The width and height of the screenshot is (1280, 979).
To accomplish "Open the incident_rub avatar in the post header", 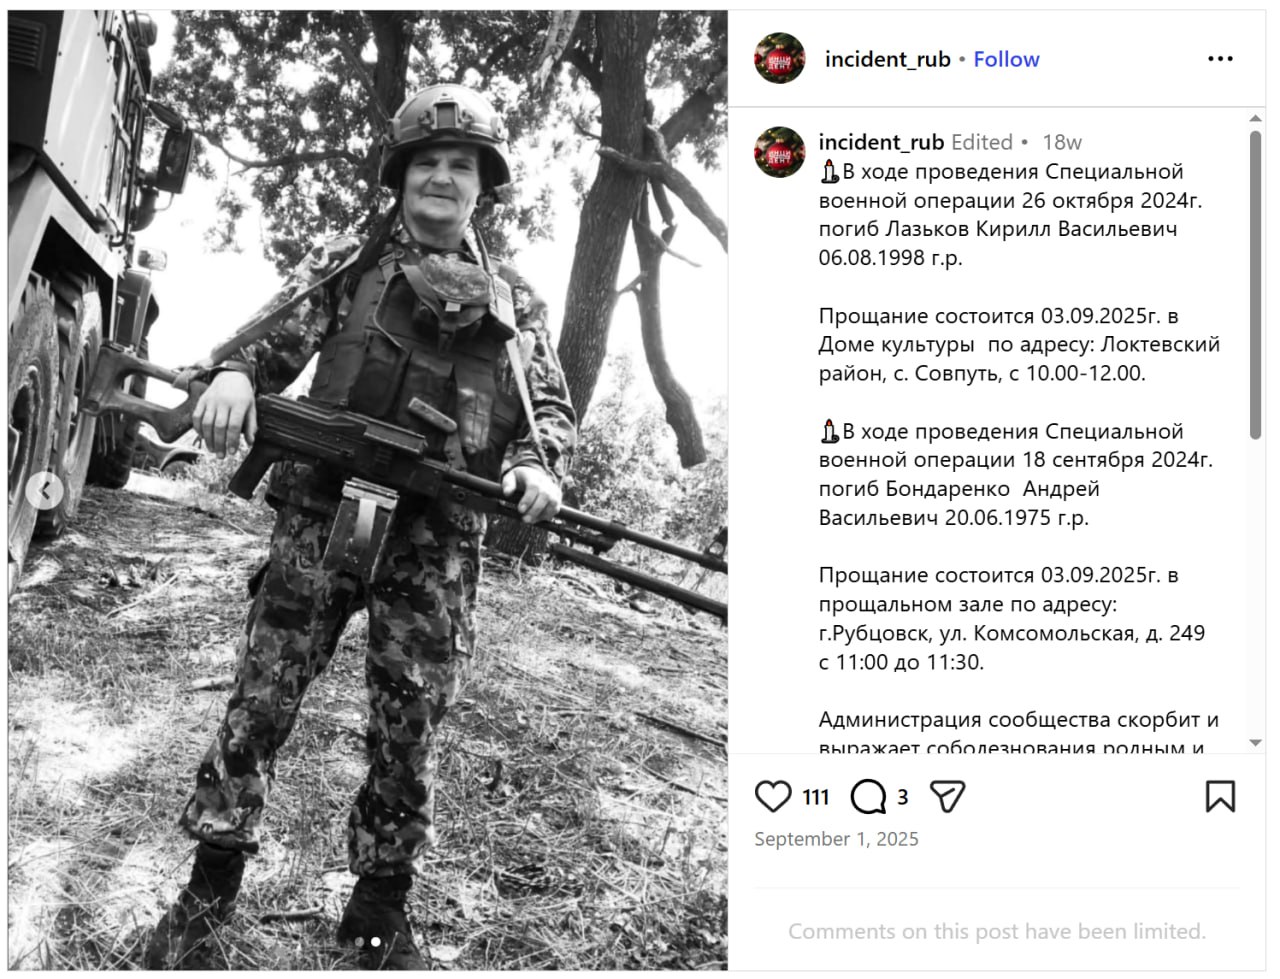I will tap(780, 59).
